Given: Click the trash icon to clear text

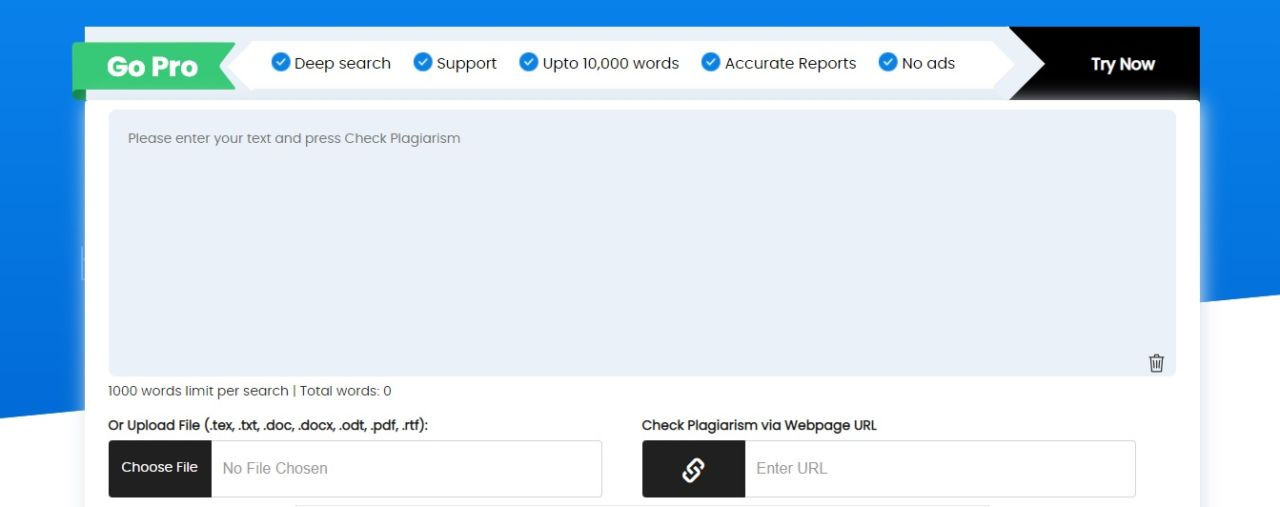Looking at the screenshot, I should point(1156,363).
